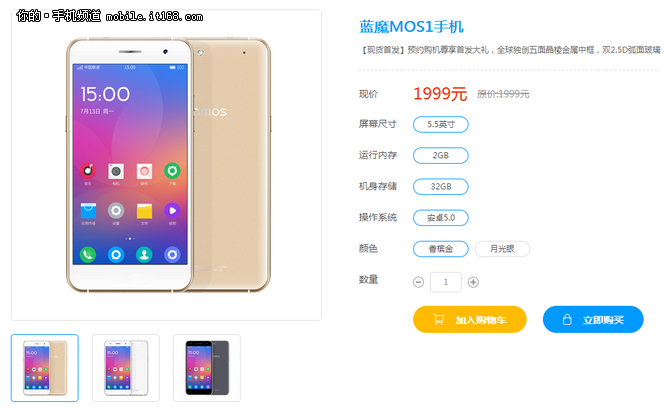Select the 安卓5.0 operating system option
670x410 pixels.
coord(441,218)
